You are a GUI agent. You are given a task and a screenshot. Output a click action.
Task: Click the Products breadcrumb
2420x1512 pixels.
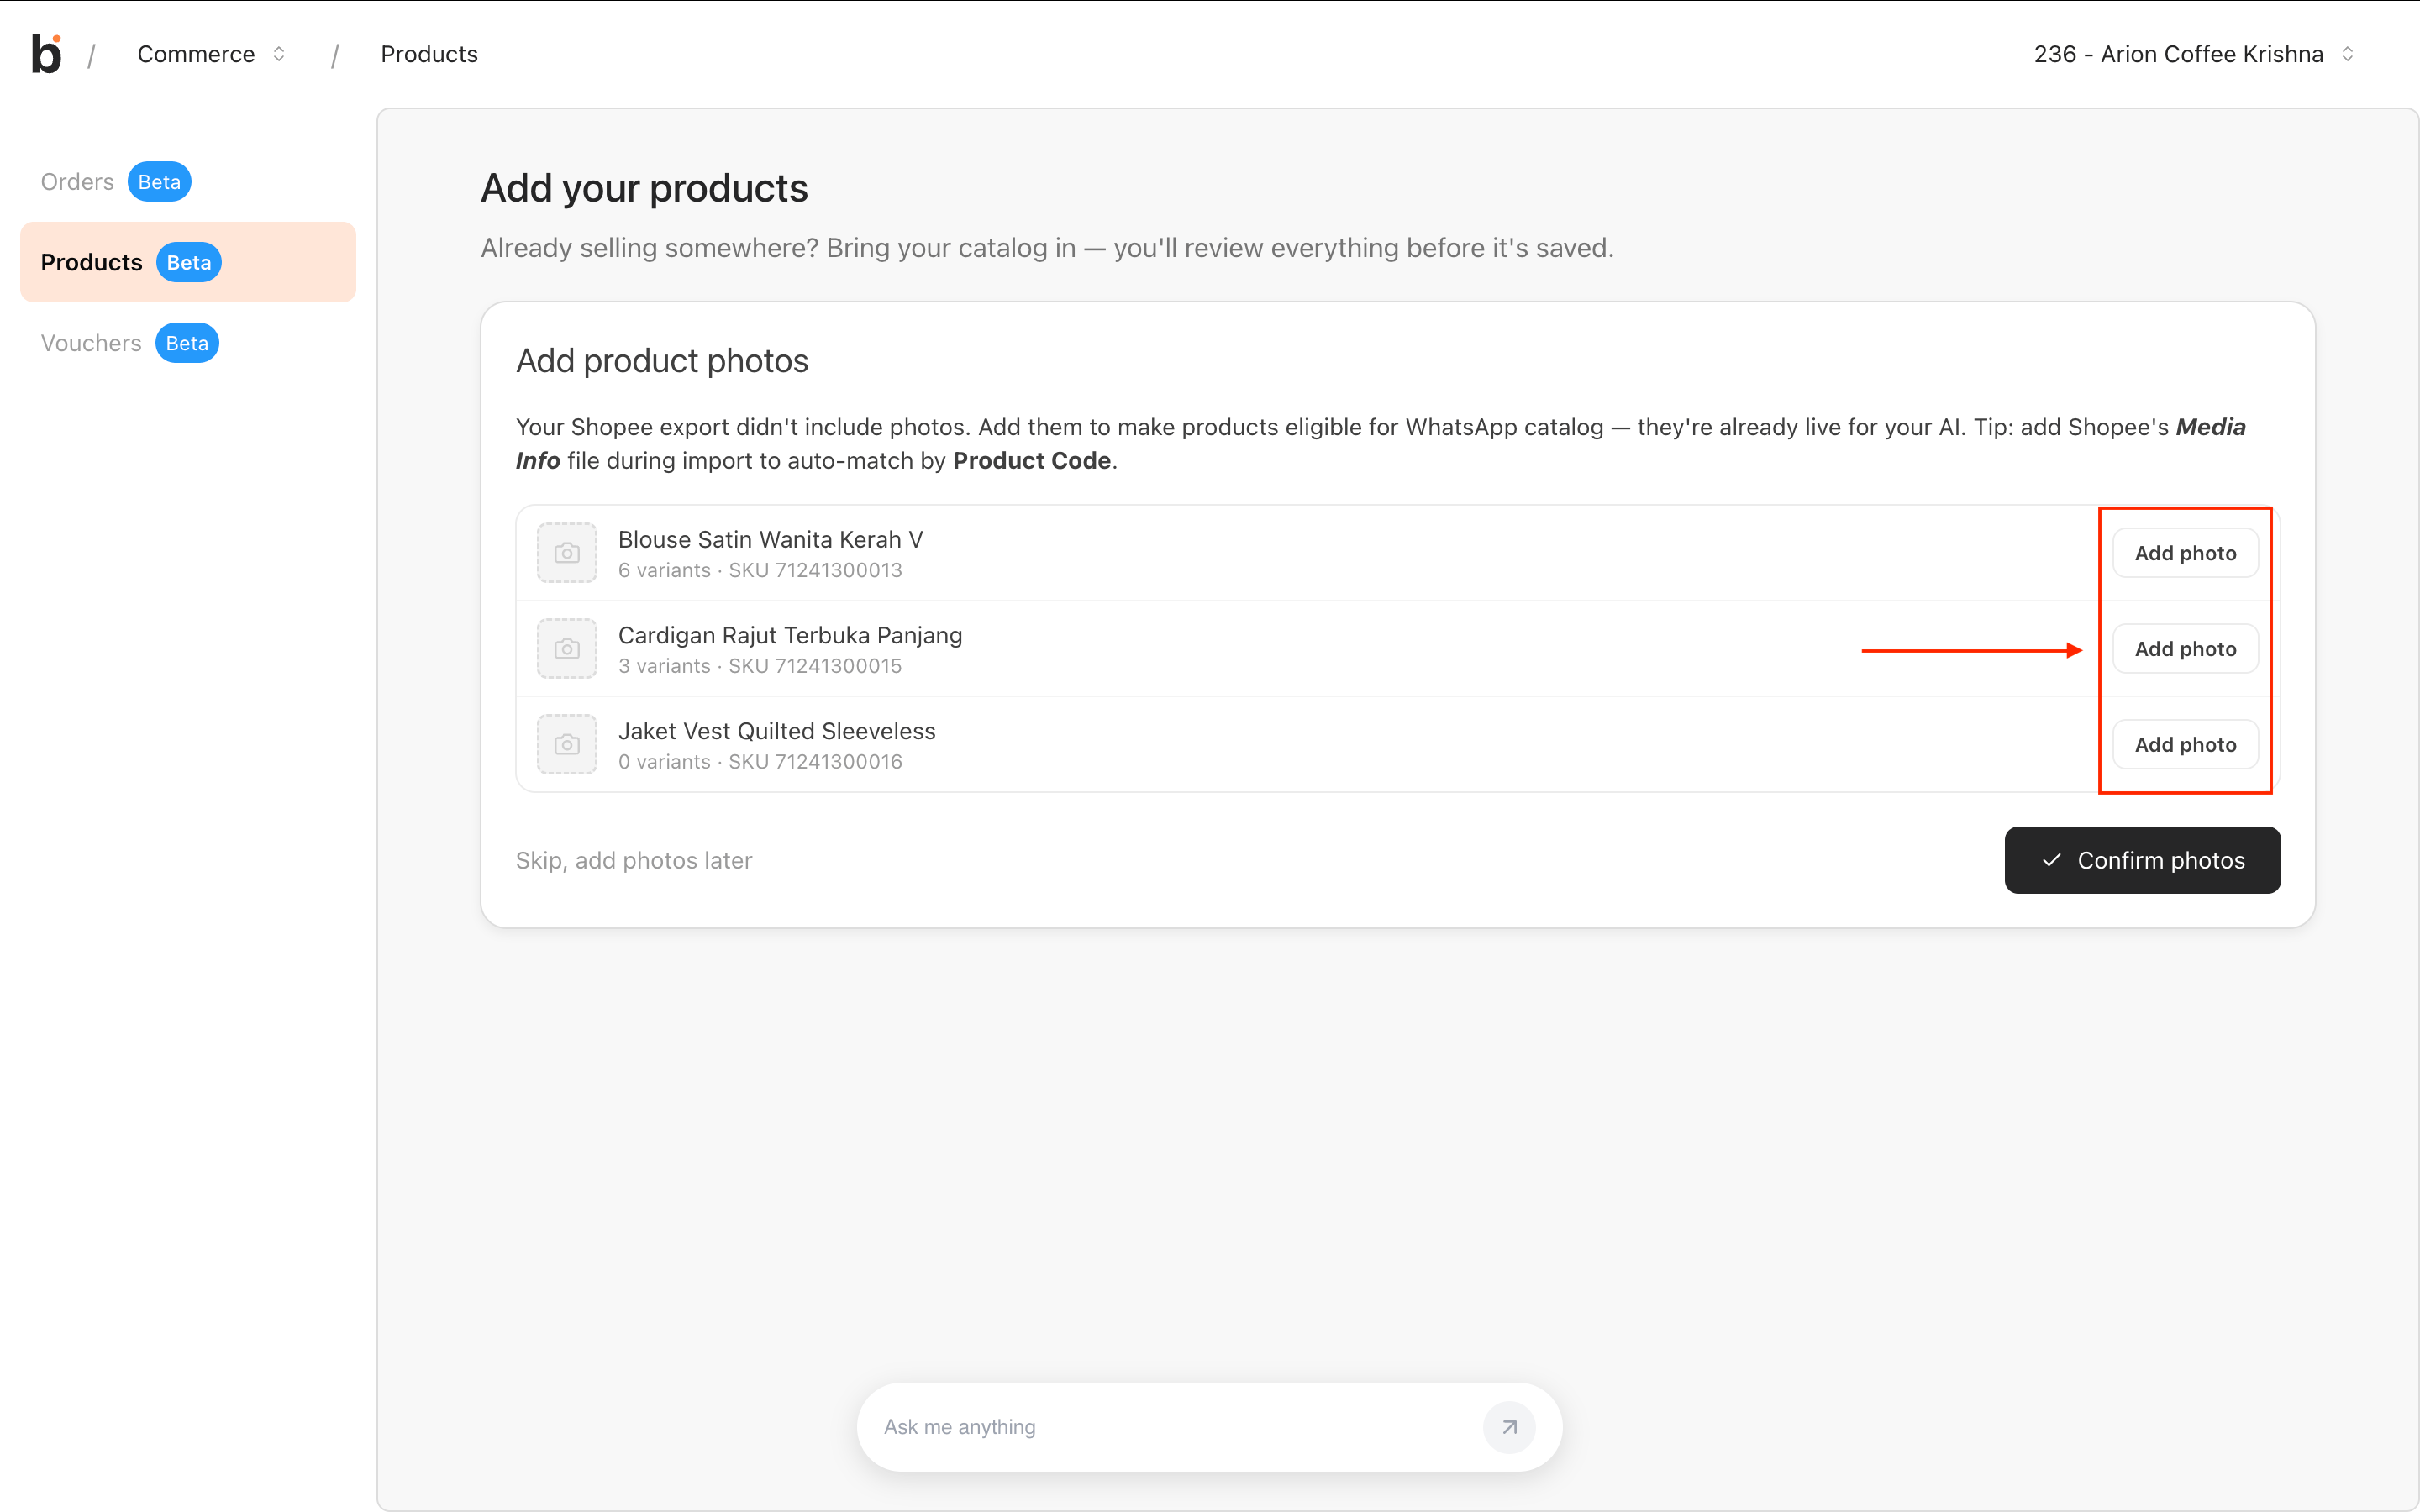[429, 54]
